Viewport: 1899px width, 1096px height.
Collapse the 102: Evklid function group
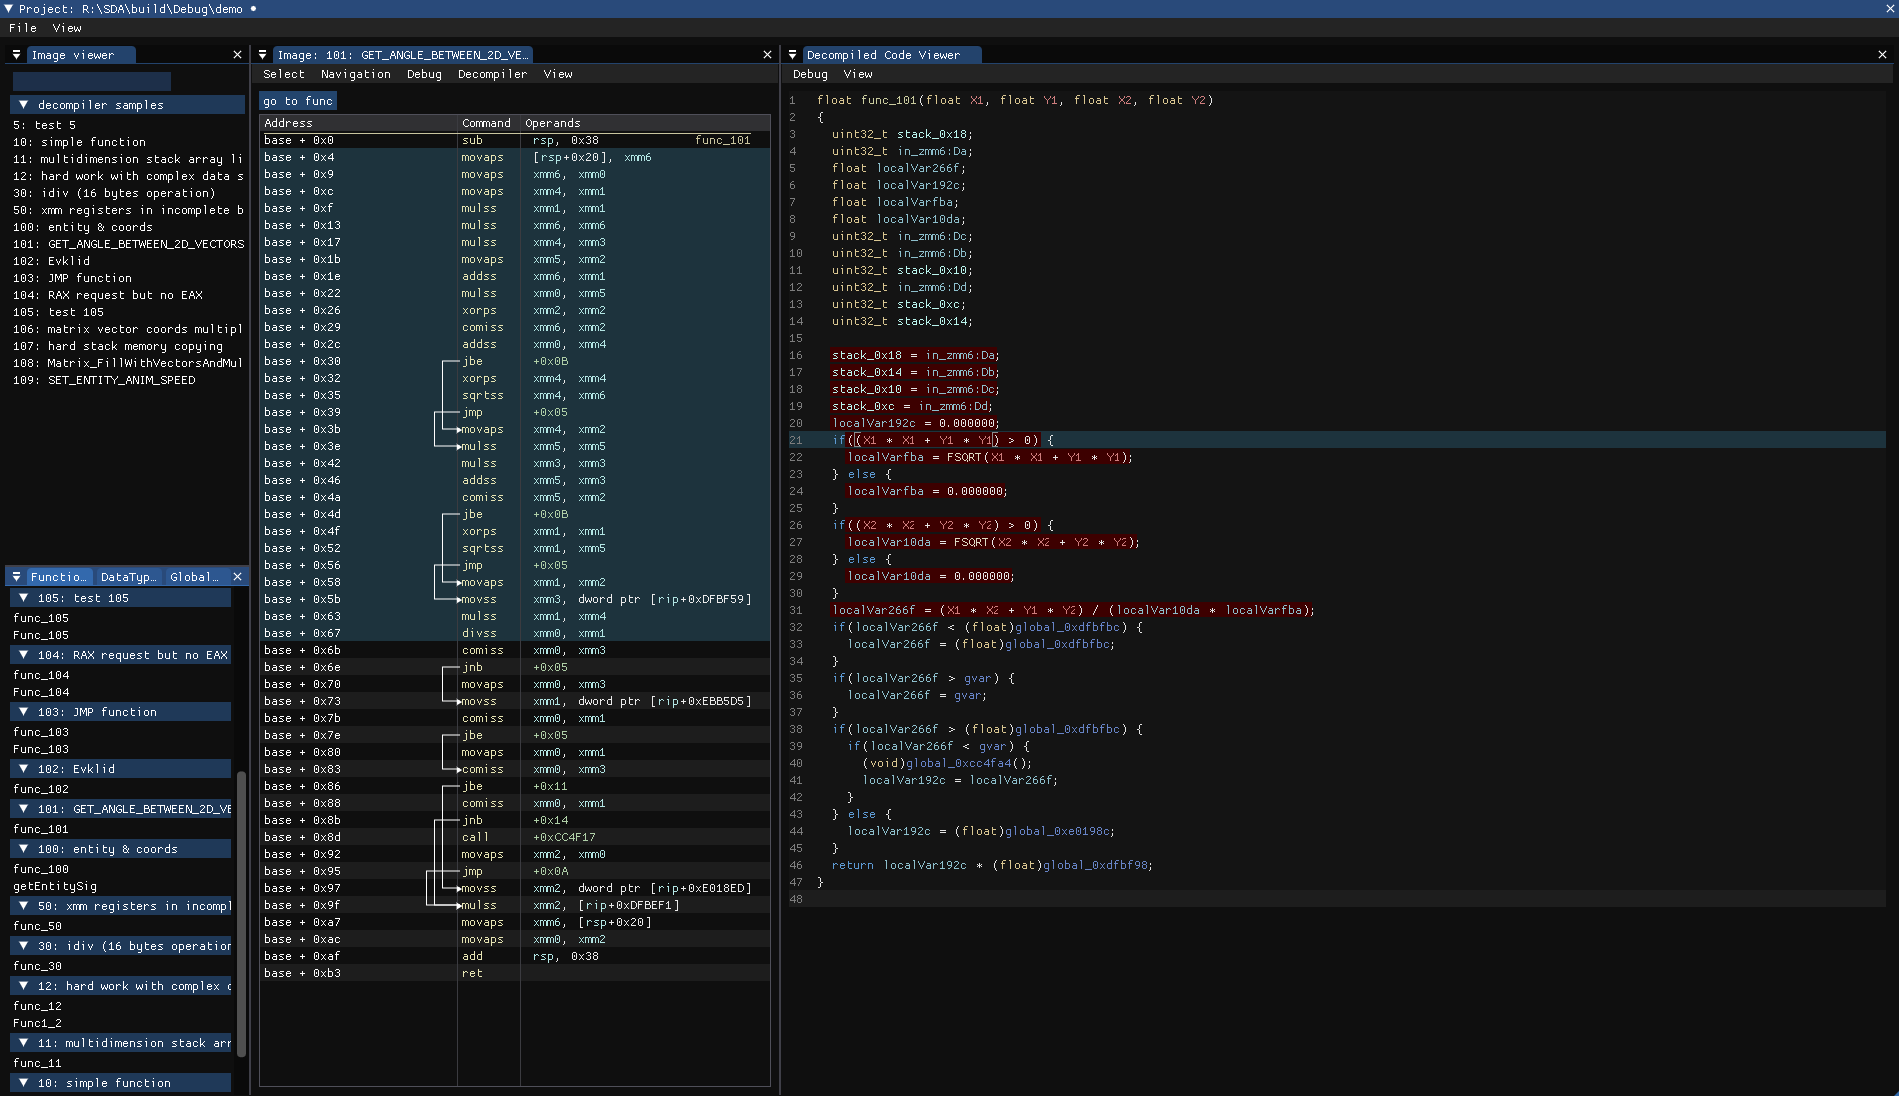(24, 769)
